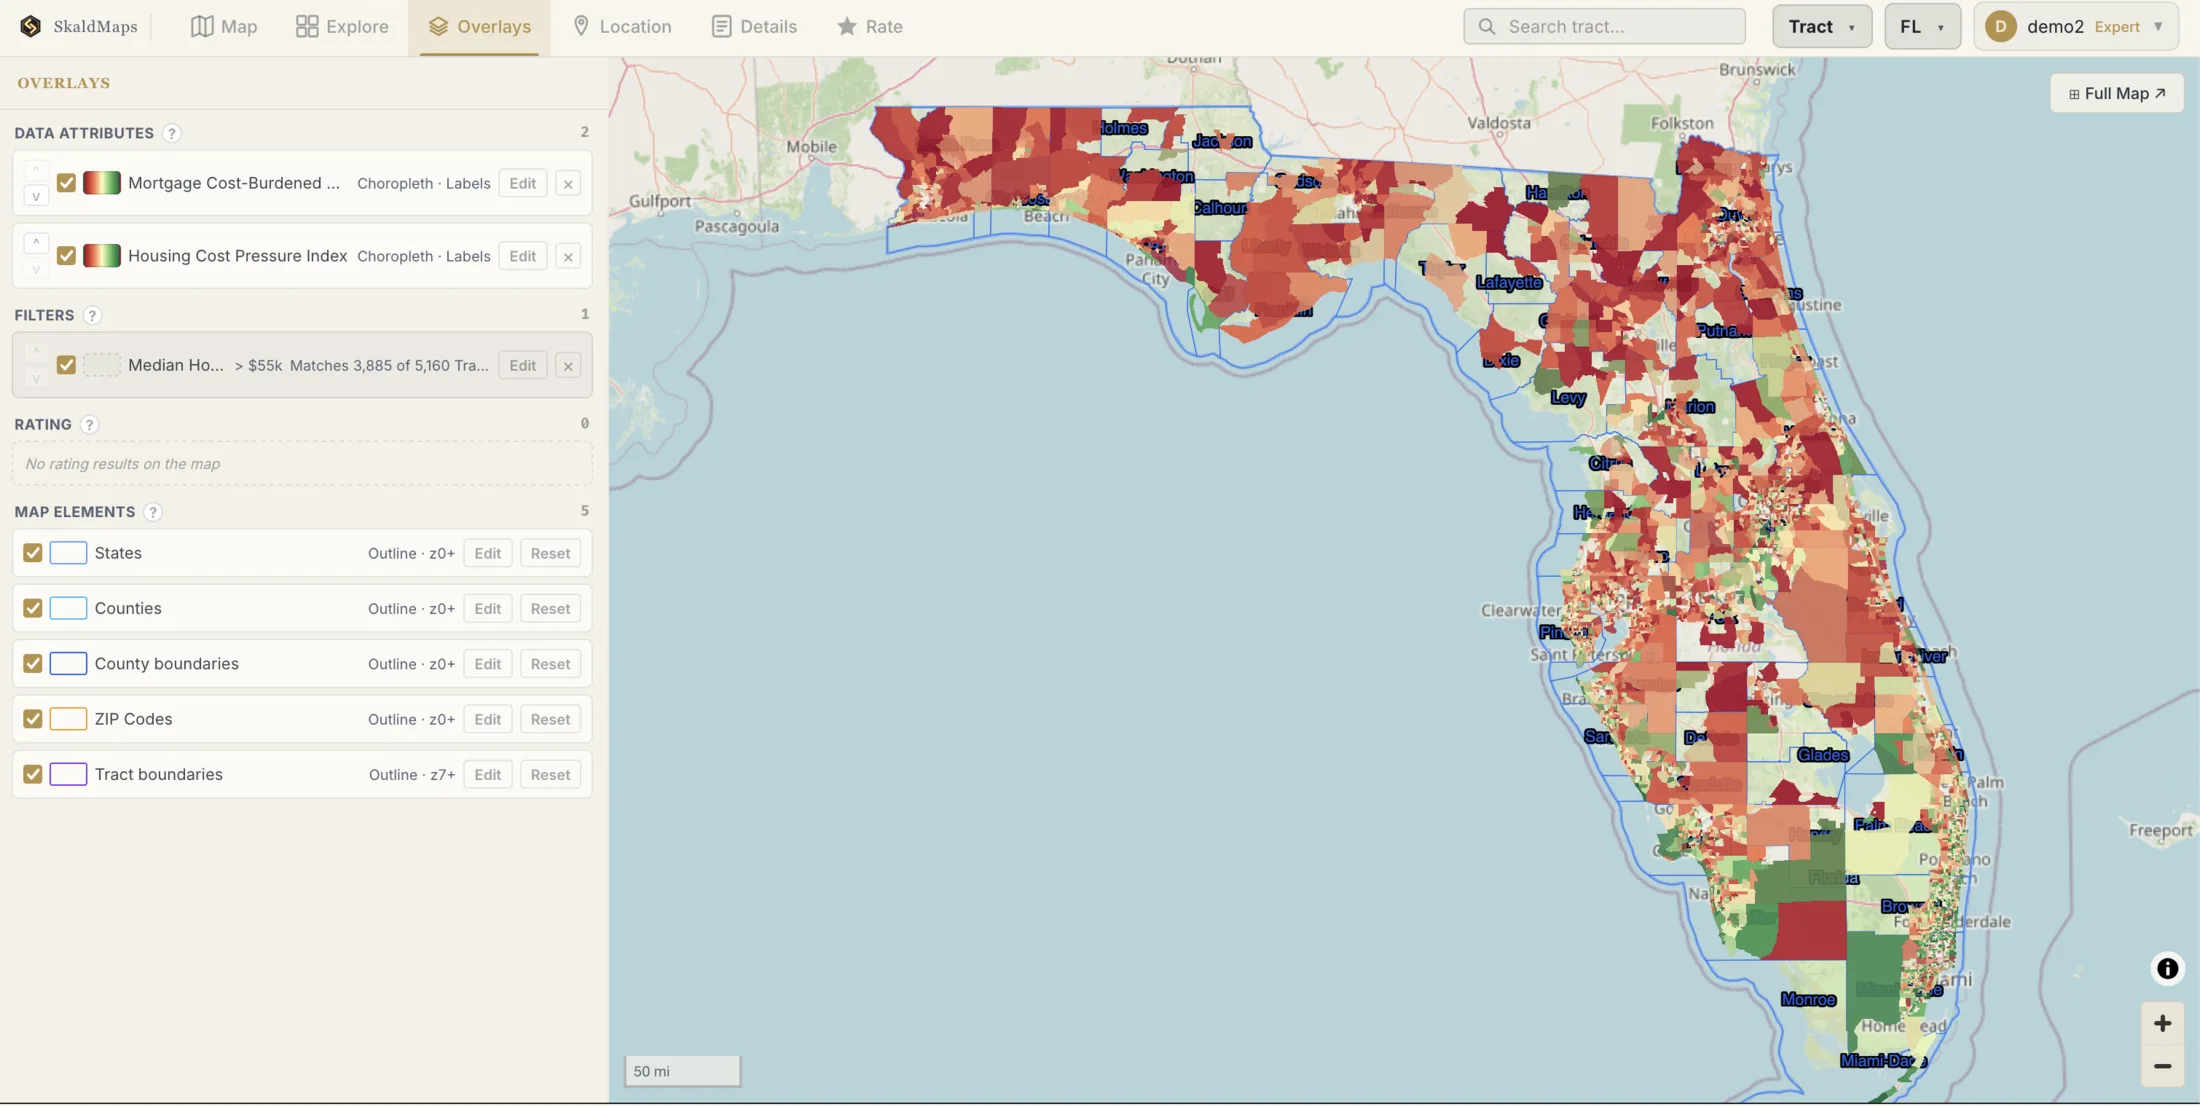Open the Rate tab
Screen dimensions: 2200x1107
[x=870, y=26]
